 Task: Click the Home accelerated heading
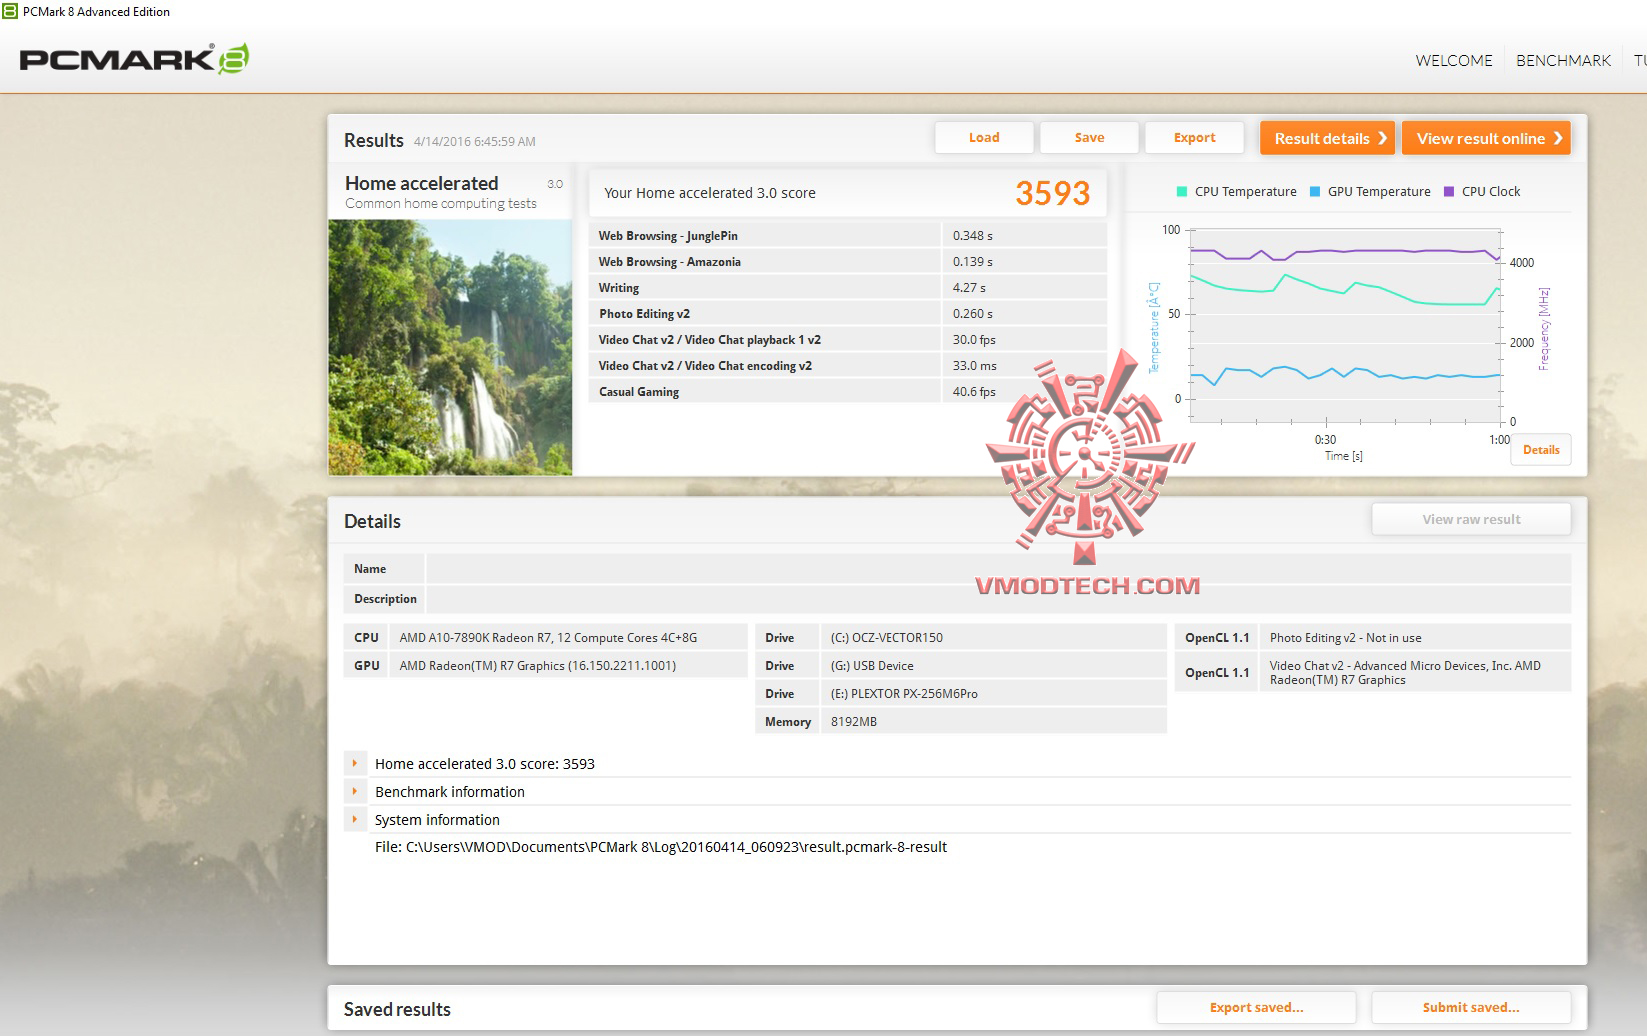[x=421, y=183]
